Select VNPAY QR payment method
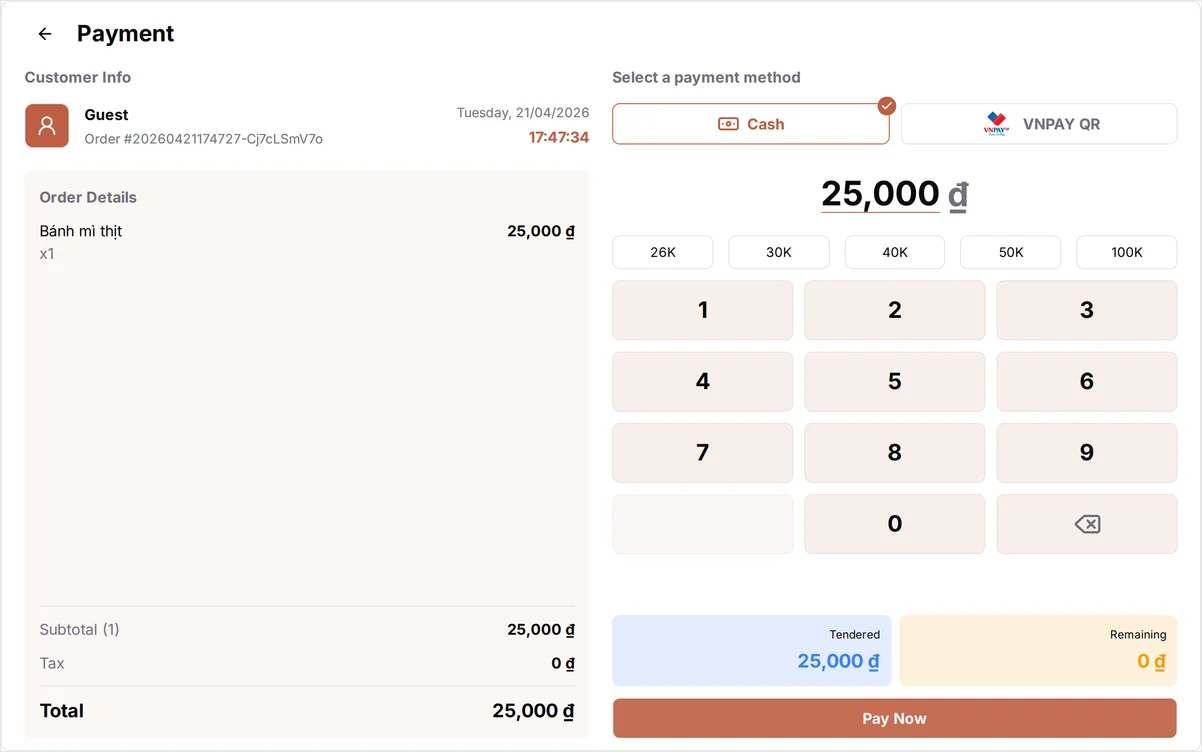Viewport: 1202px width, 752px height. pyautogui.click(x=1039, y=124)
